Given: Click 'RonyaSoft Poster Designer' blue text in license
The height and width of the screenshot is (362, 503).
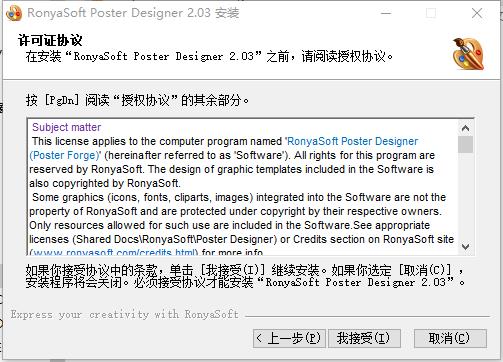Looking at the screenshot, I should click(x=352, y=141).
